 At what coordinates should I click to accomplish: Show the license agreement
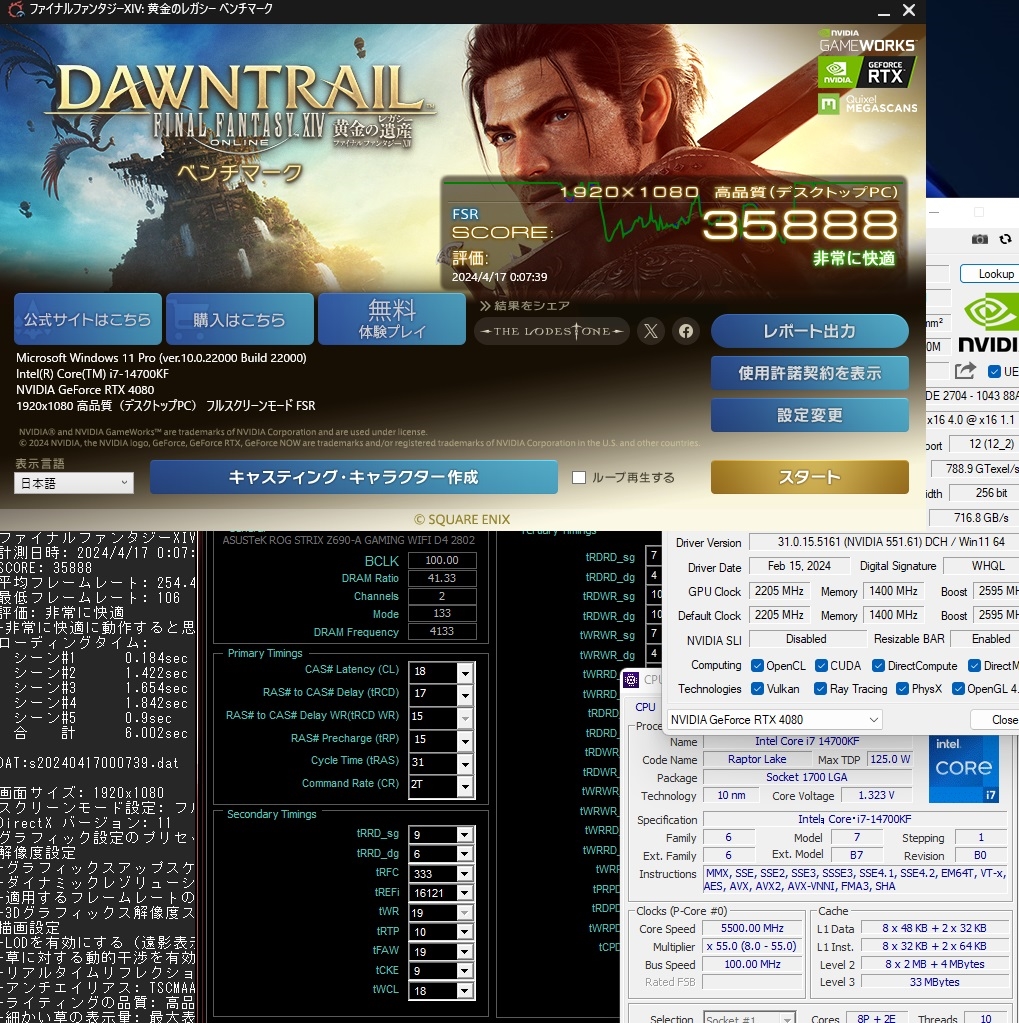click(810, 373)
